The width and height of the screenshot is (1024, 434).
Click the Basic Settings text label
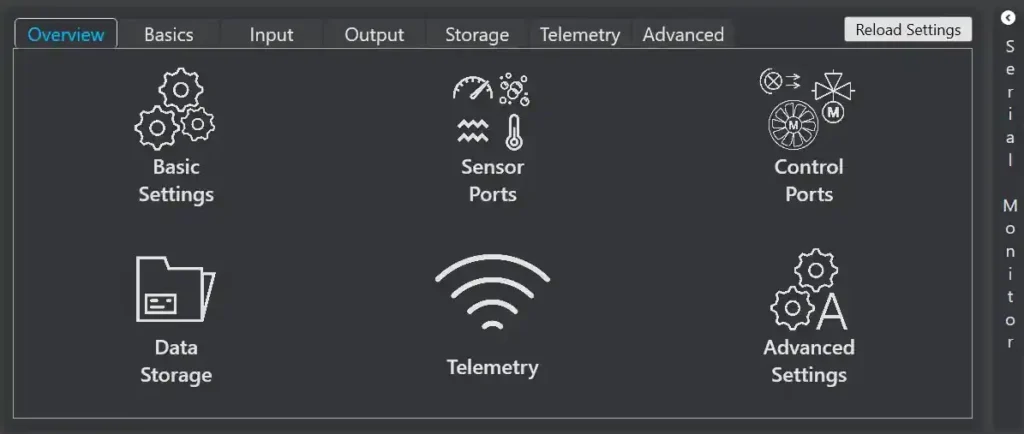point(176,180)
